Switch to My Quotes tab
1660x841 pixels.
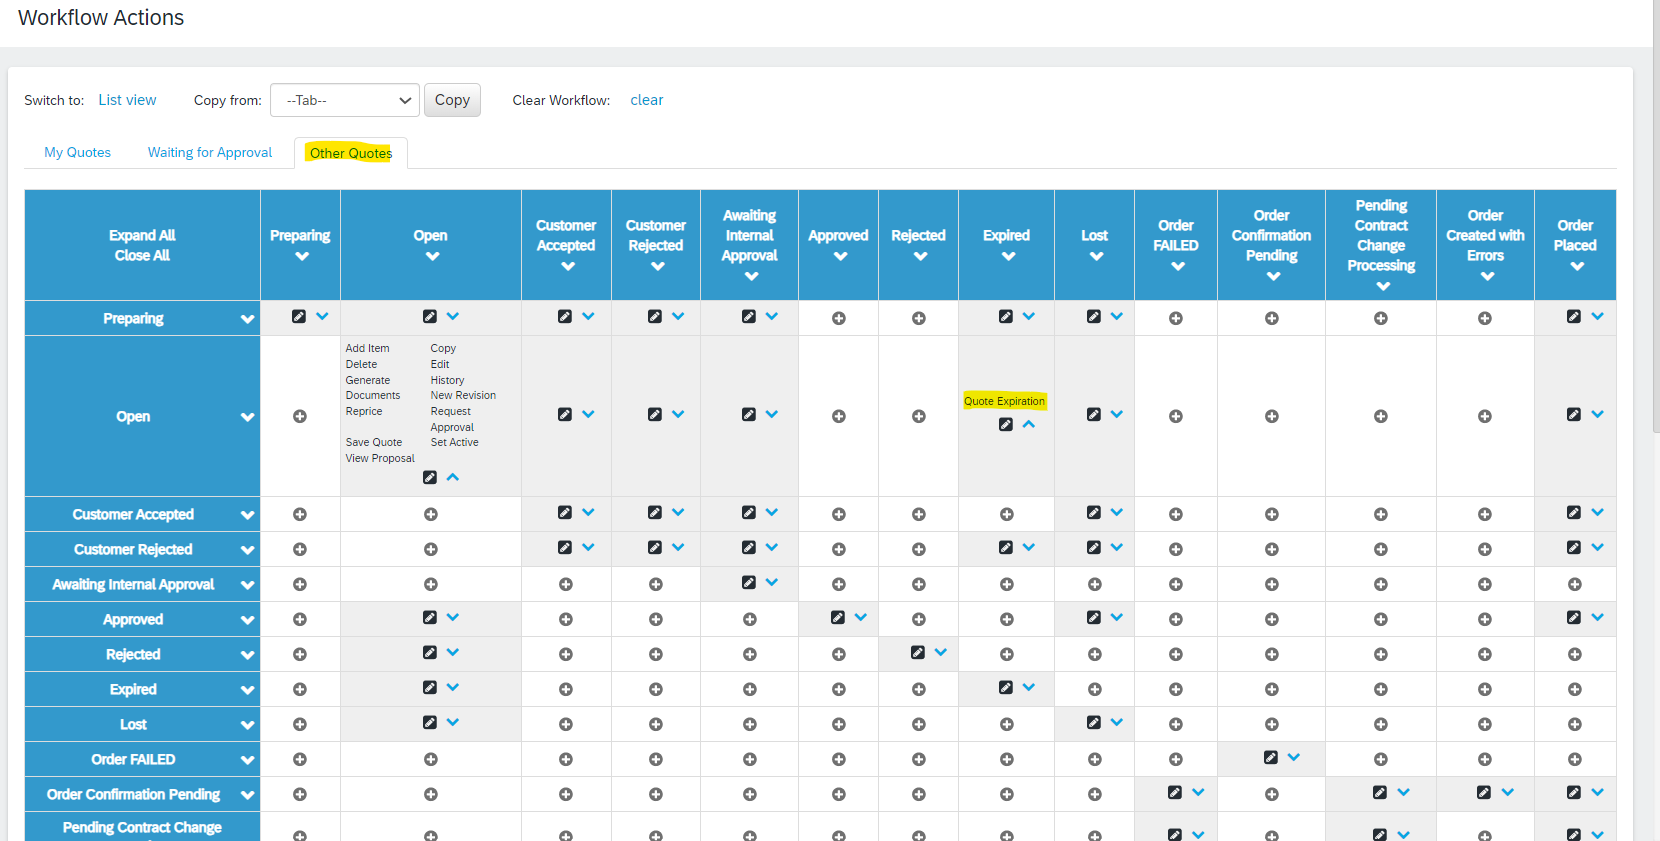[x=77, y=152]
